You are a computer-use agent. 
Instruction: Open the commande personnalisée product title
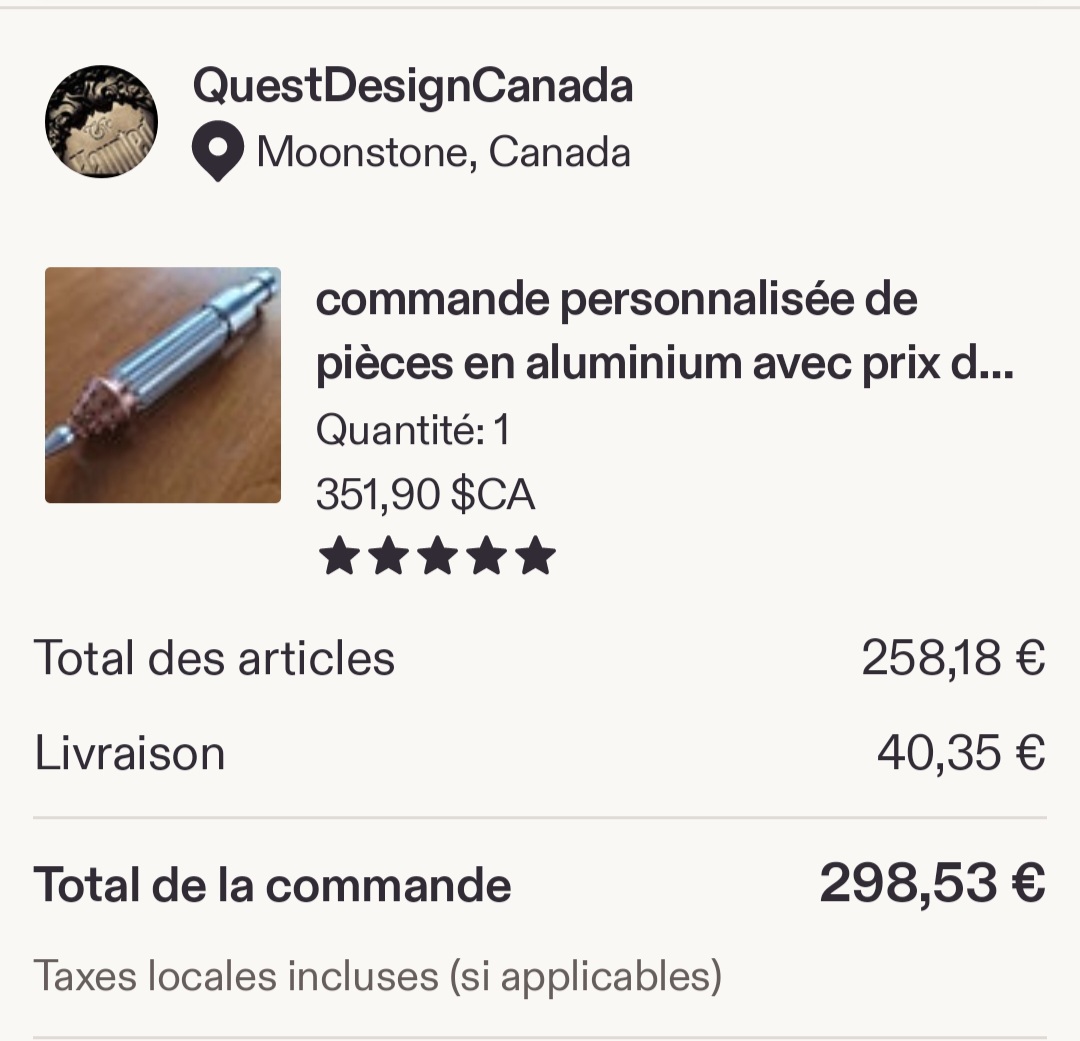coord(665,333)
